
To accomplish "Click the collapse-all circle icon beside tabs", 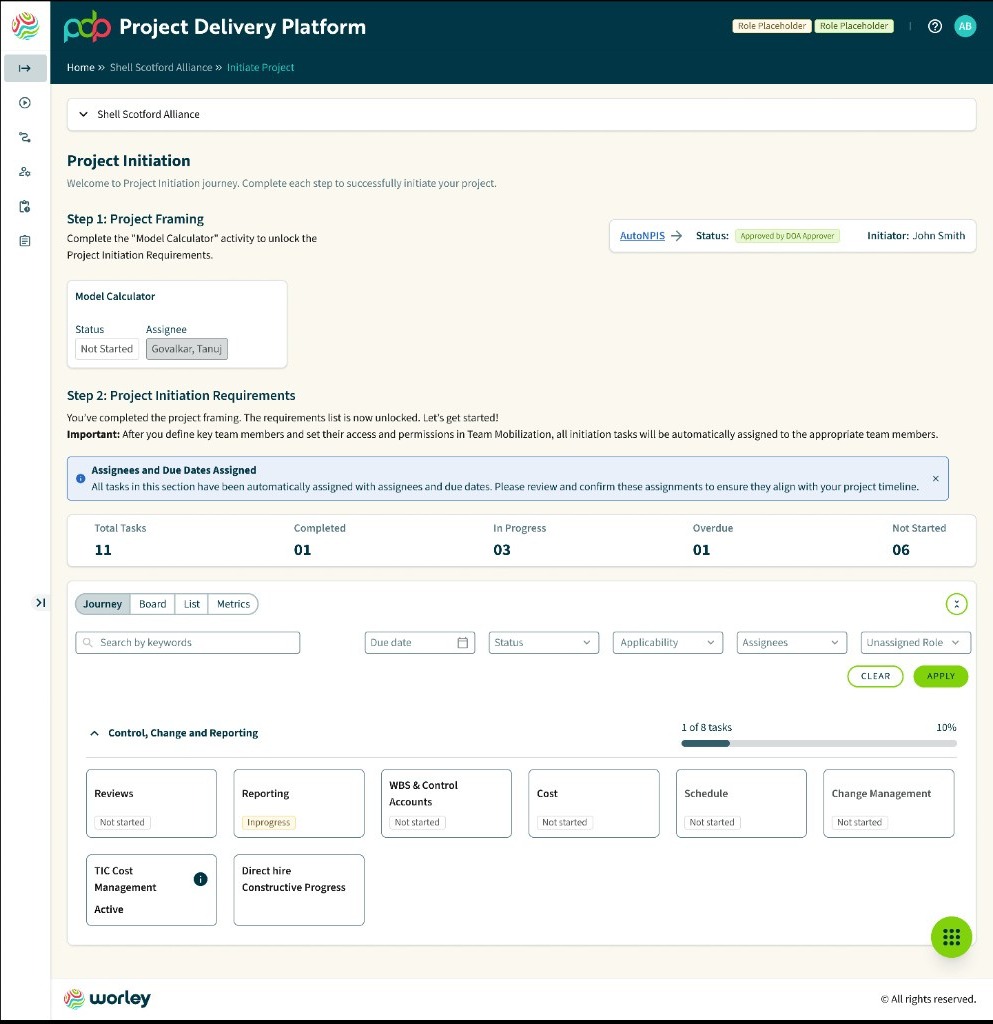I will 956,604.
